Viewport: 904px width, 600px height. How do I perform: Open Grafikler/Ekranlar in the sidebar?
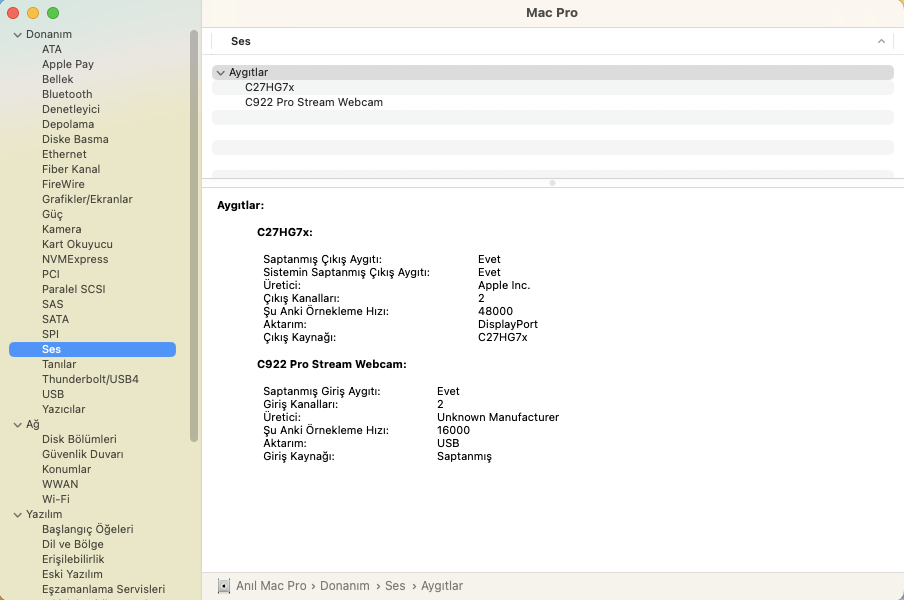(87, 199)
